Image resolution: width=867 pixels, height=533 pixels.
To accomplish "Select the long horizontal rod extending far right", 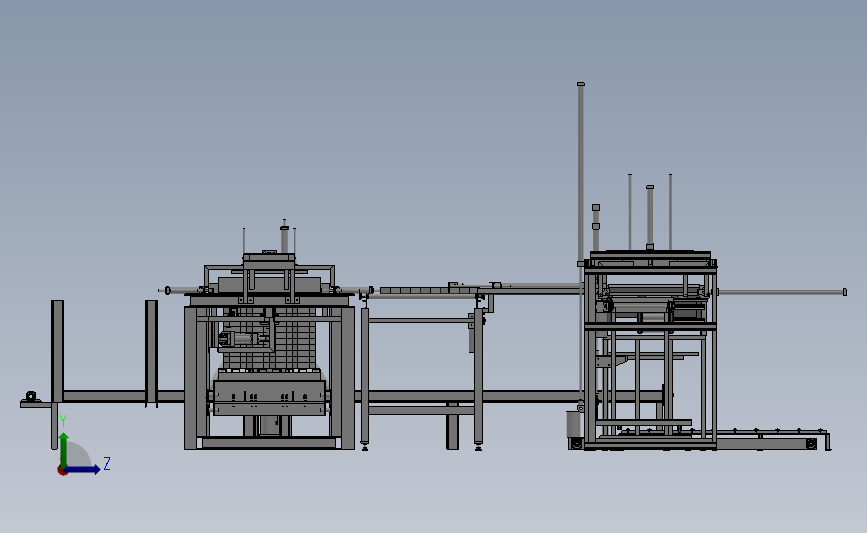I will click(x=782, y=292).
